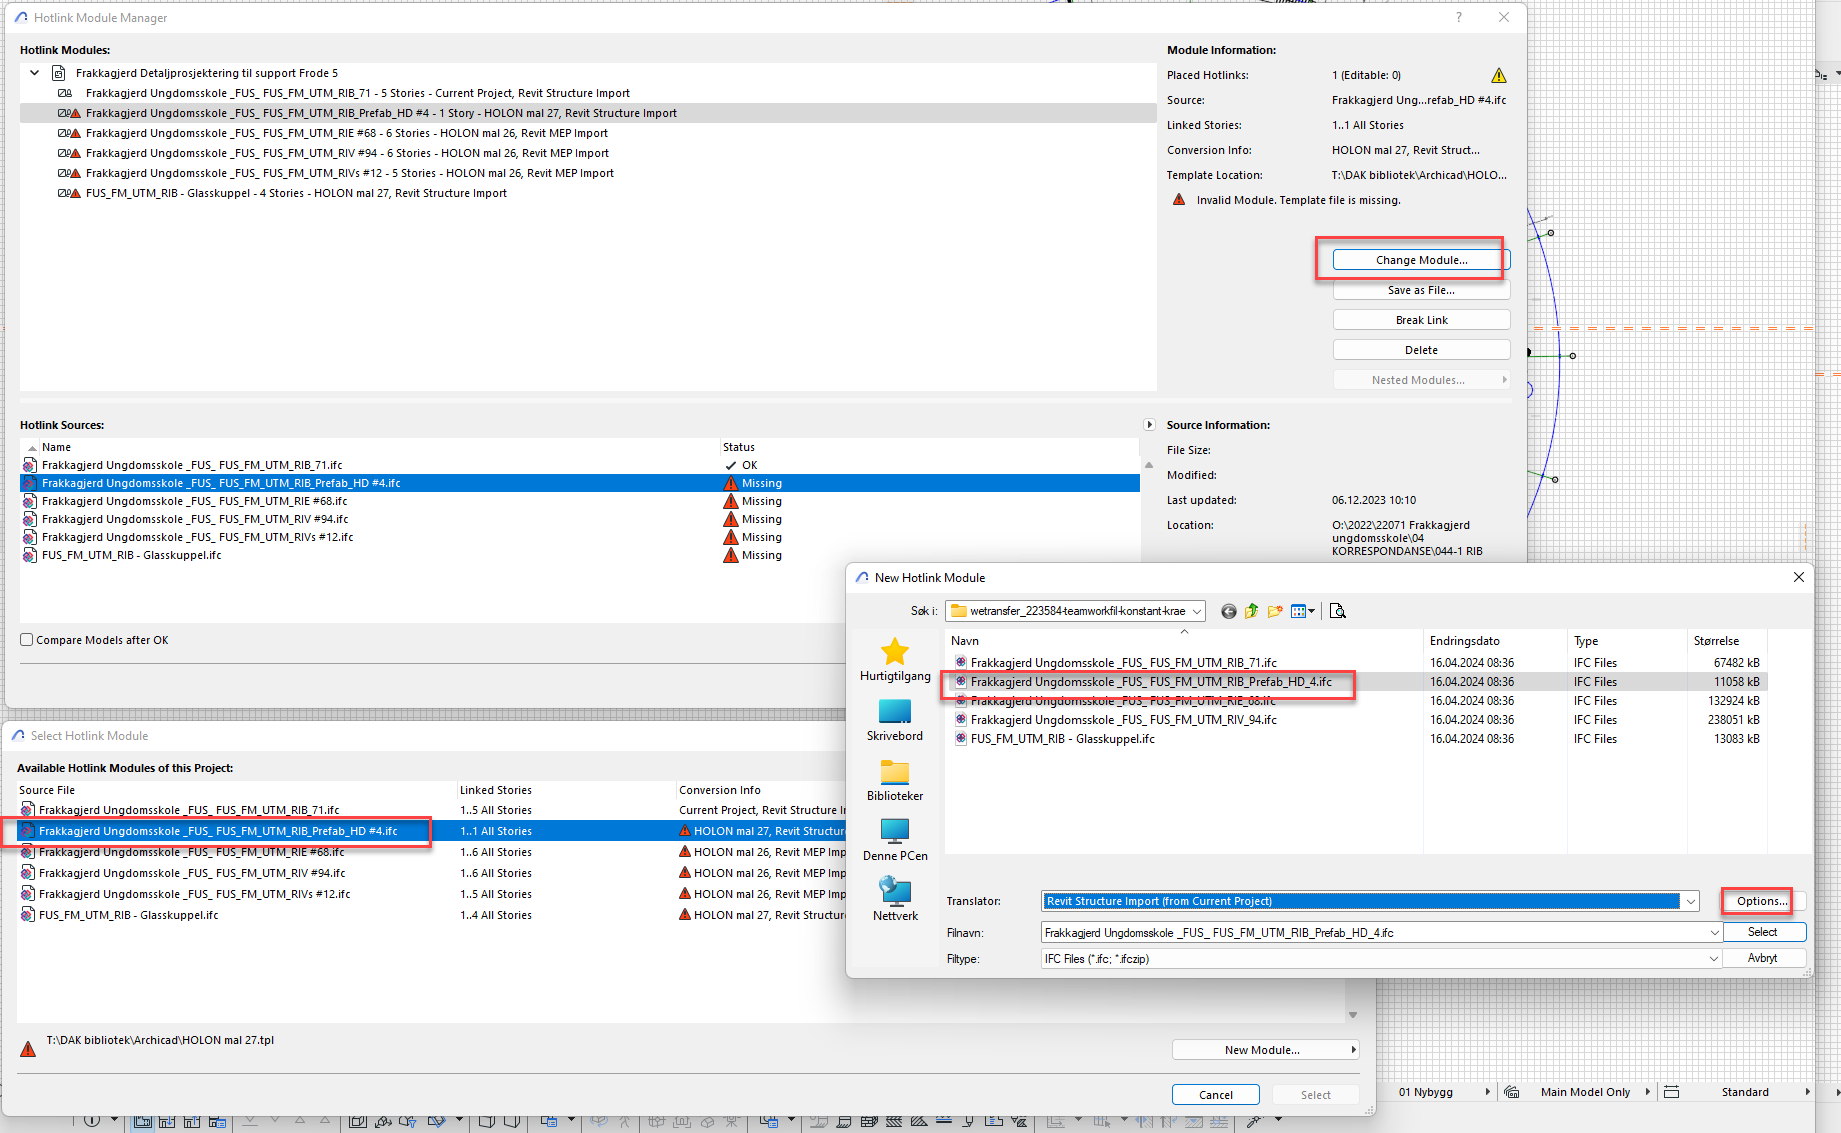Go to Skrivebord desktop location
Image resolution: width=1841 pixels, height=1133 pixels.
coord(895,720)
